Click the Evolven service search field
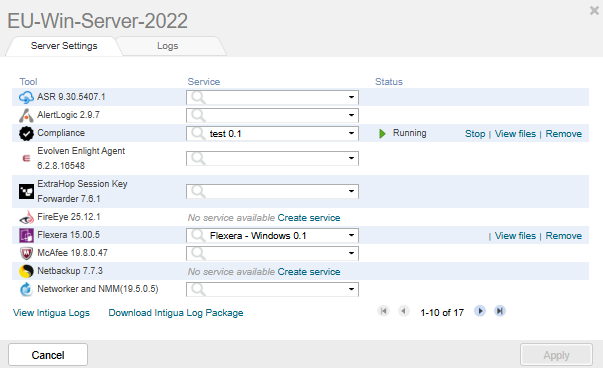Viewport: 603px width, 368px height. click(x=272, y=158)
